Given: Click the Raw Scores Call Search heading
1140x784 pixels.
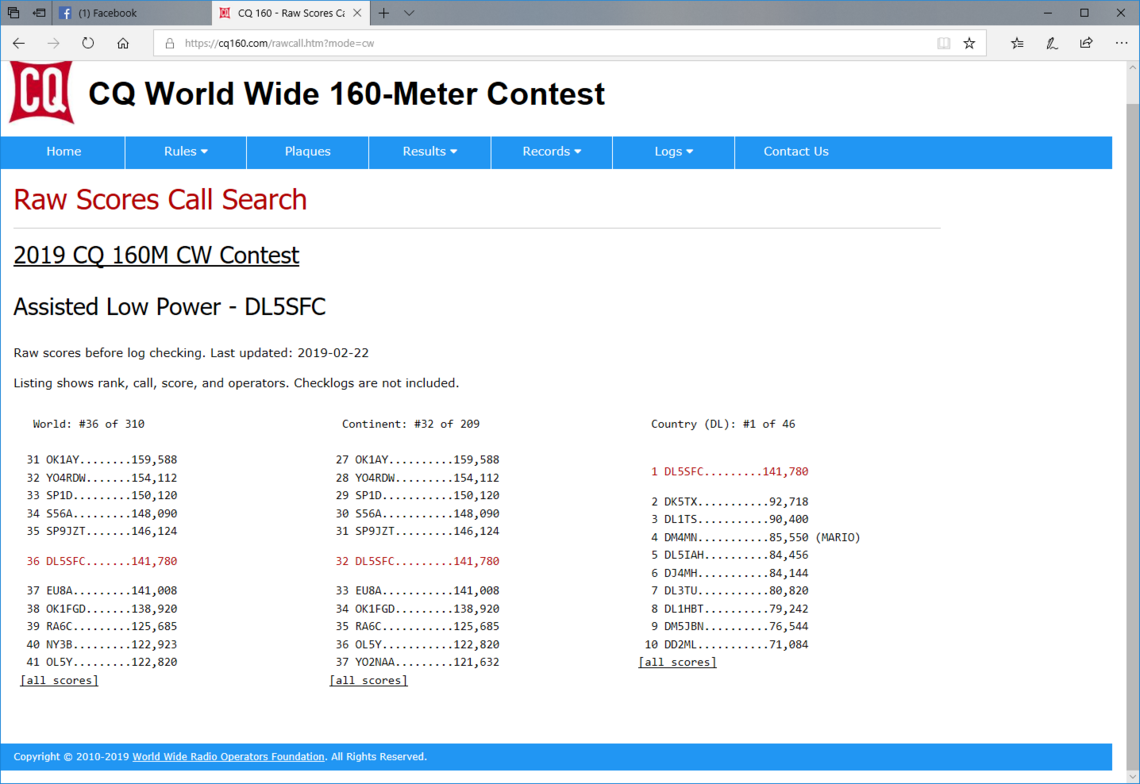Looking at the screenshot, I should (x=160, y=200).
